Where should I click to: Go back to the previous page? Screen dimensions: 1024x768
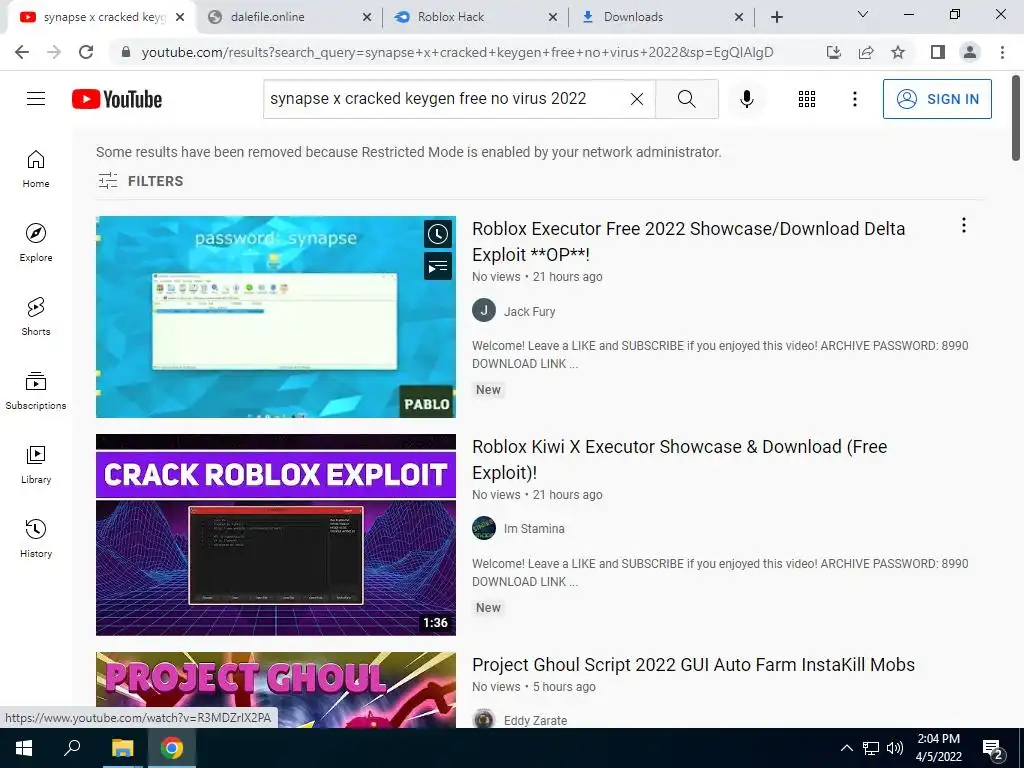pyautogui.click(x=22, y=52)
